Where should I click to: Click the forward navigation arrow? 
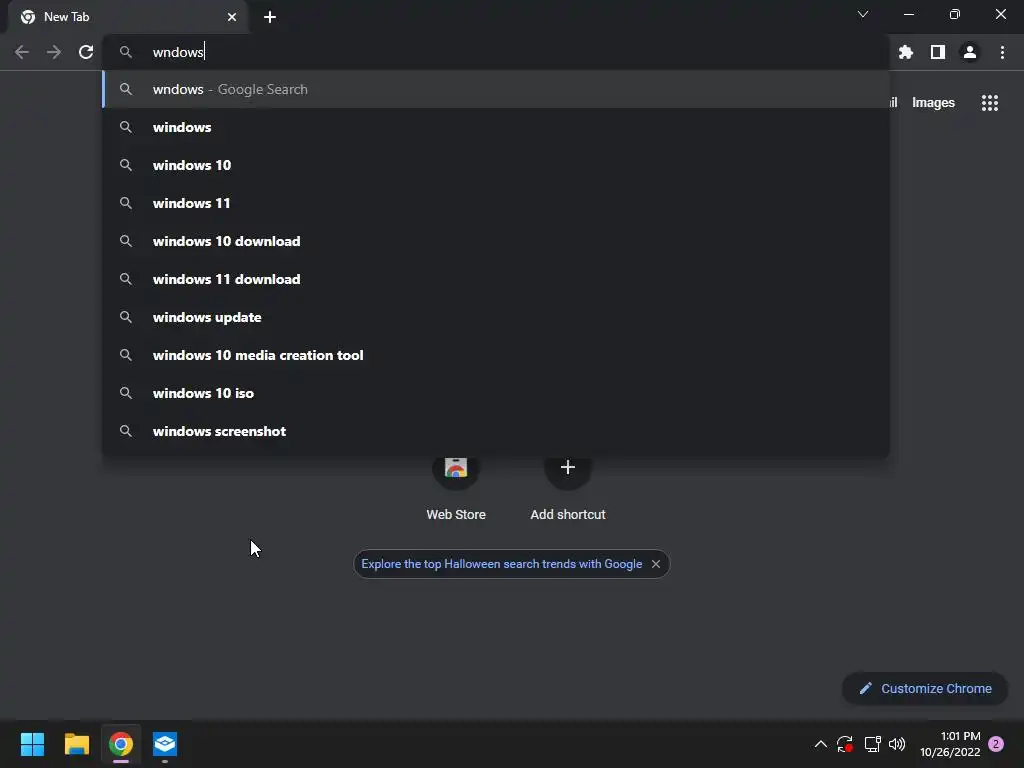tap(54, 52)
